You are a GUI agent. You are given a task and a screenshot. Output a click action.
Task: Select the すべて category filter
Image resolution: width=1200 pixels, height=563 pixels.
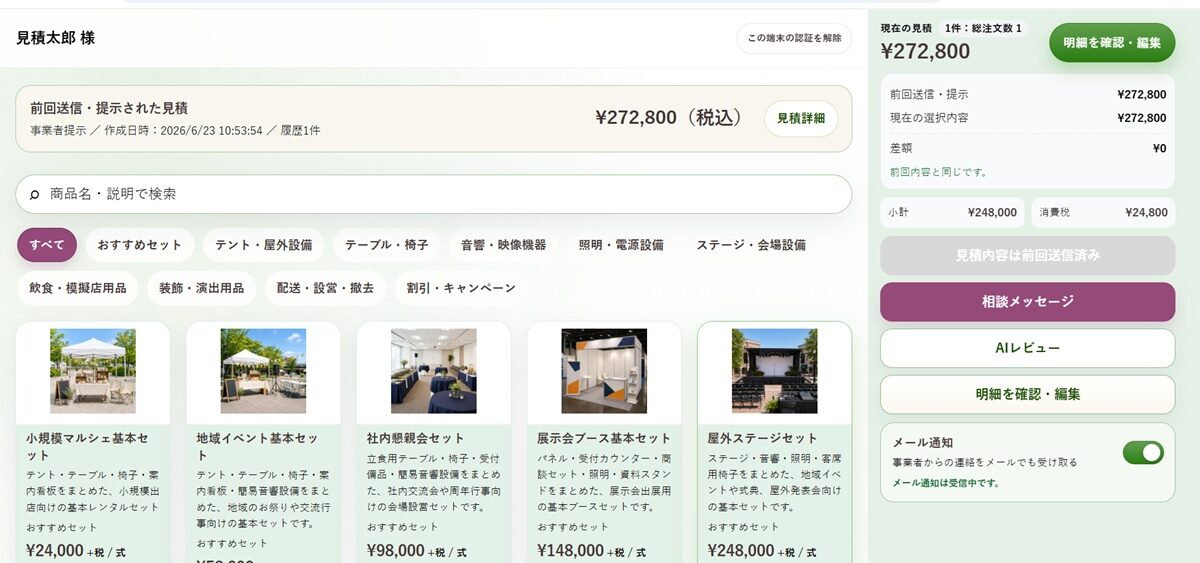point(47,245)
